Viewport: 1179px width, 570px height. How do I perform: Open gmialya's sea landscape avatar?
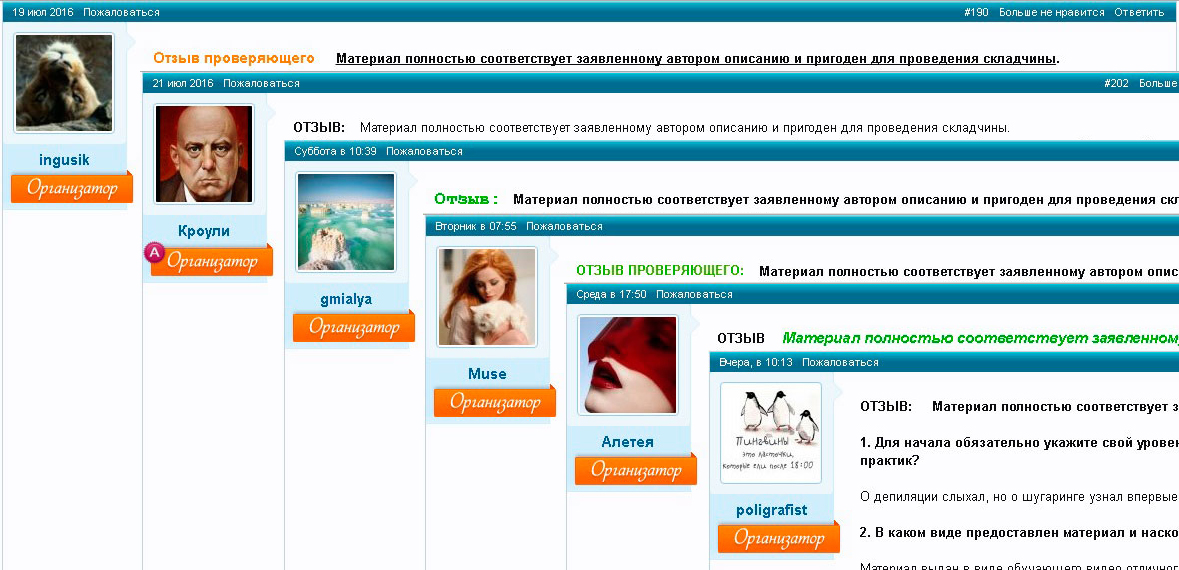pos(346,221)
